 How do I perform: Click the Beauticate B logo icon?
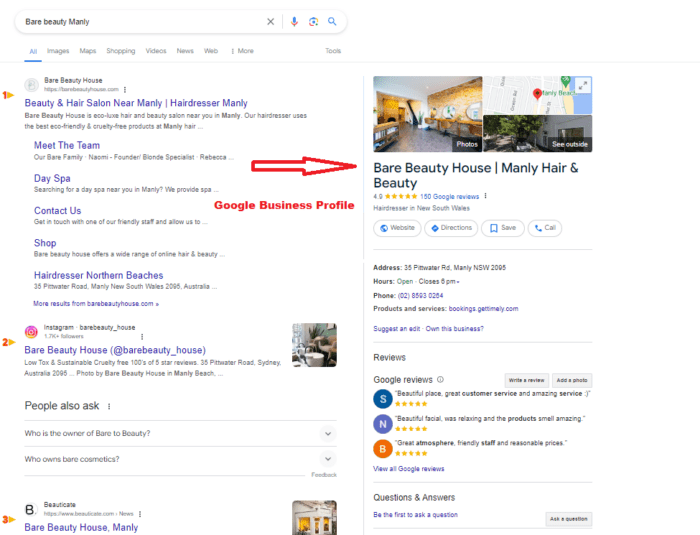coord(30,509)
